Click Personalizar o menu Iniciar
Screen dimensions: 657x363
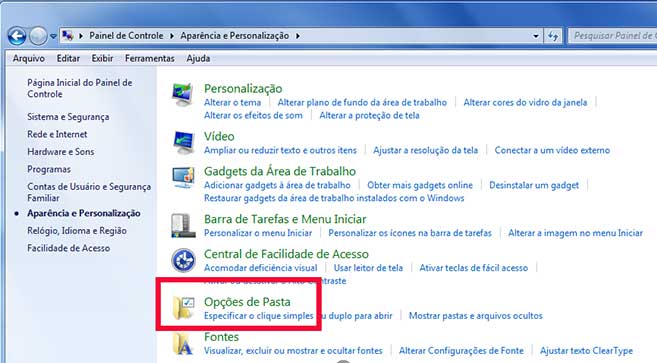tap(258, 233)
